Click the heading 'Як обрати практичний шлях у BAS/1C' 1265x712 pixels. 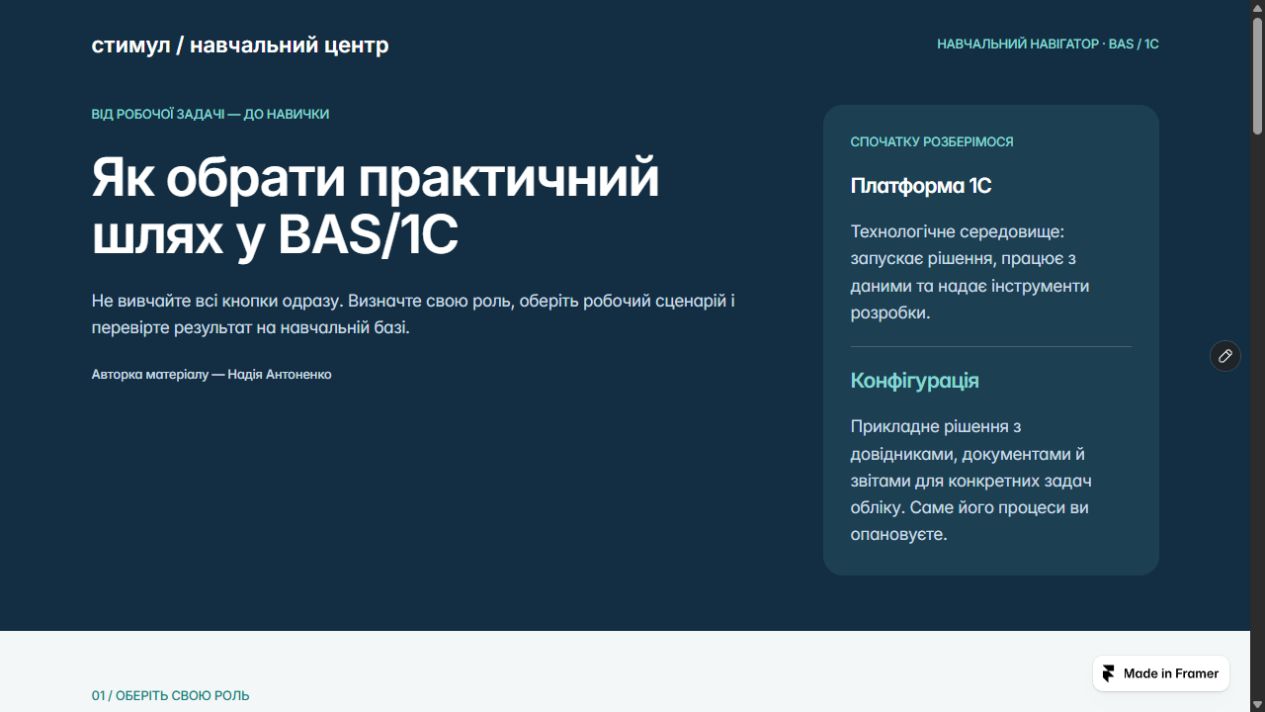coord(376,207)
